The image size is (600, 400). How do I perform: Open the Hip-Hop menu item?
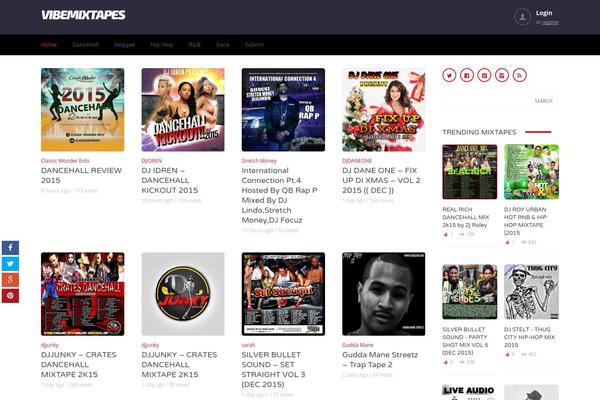(161, 45)
